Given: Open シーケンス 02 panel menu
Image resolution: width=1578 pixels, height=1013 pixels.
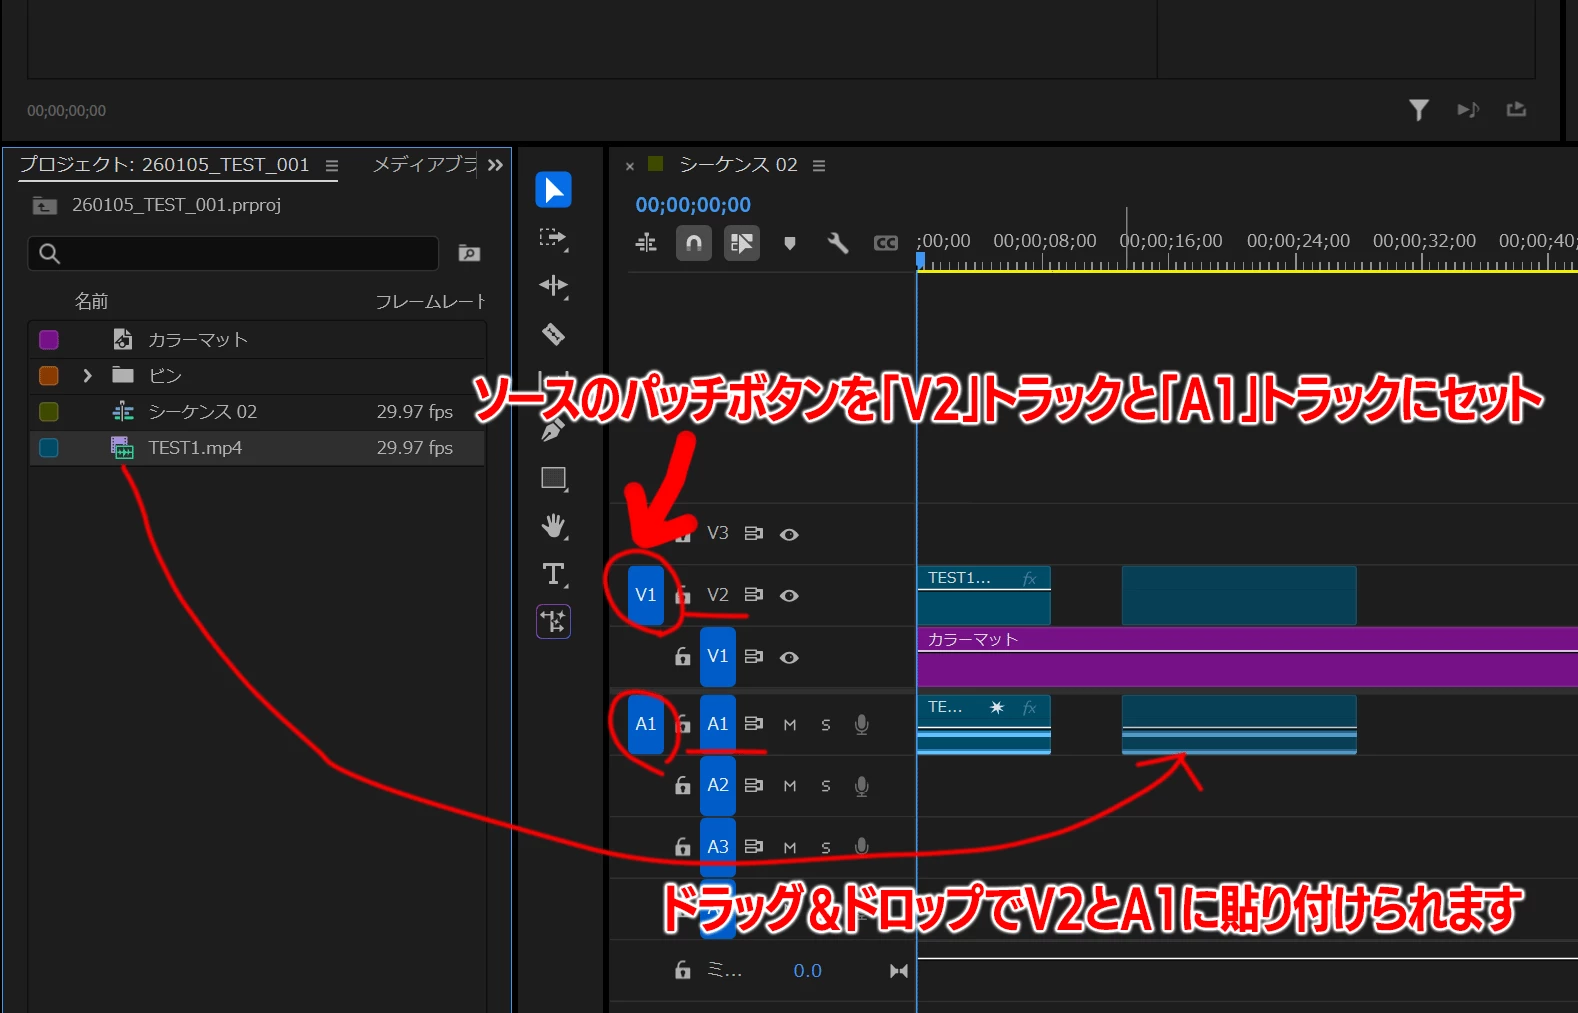Looking at the screenshot, I should 819,166.
